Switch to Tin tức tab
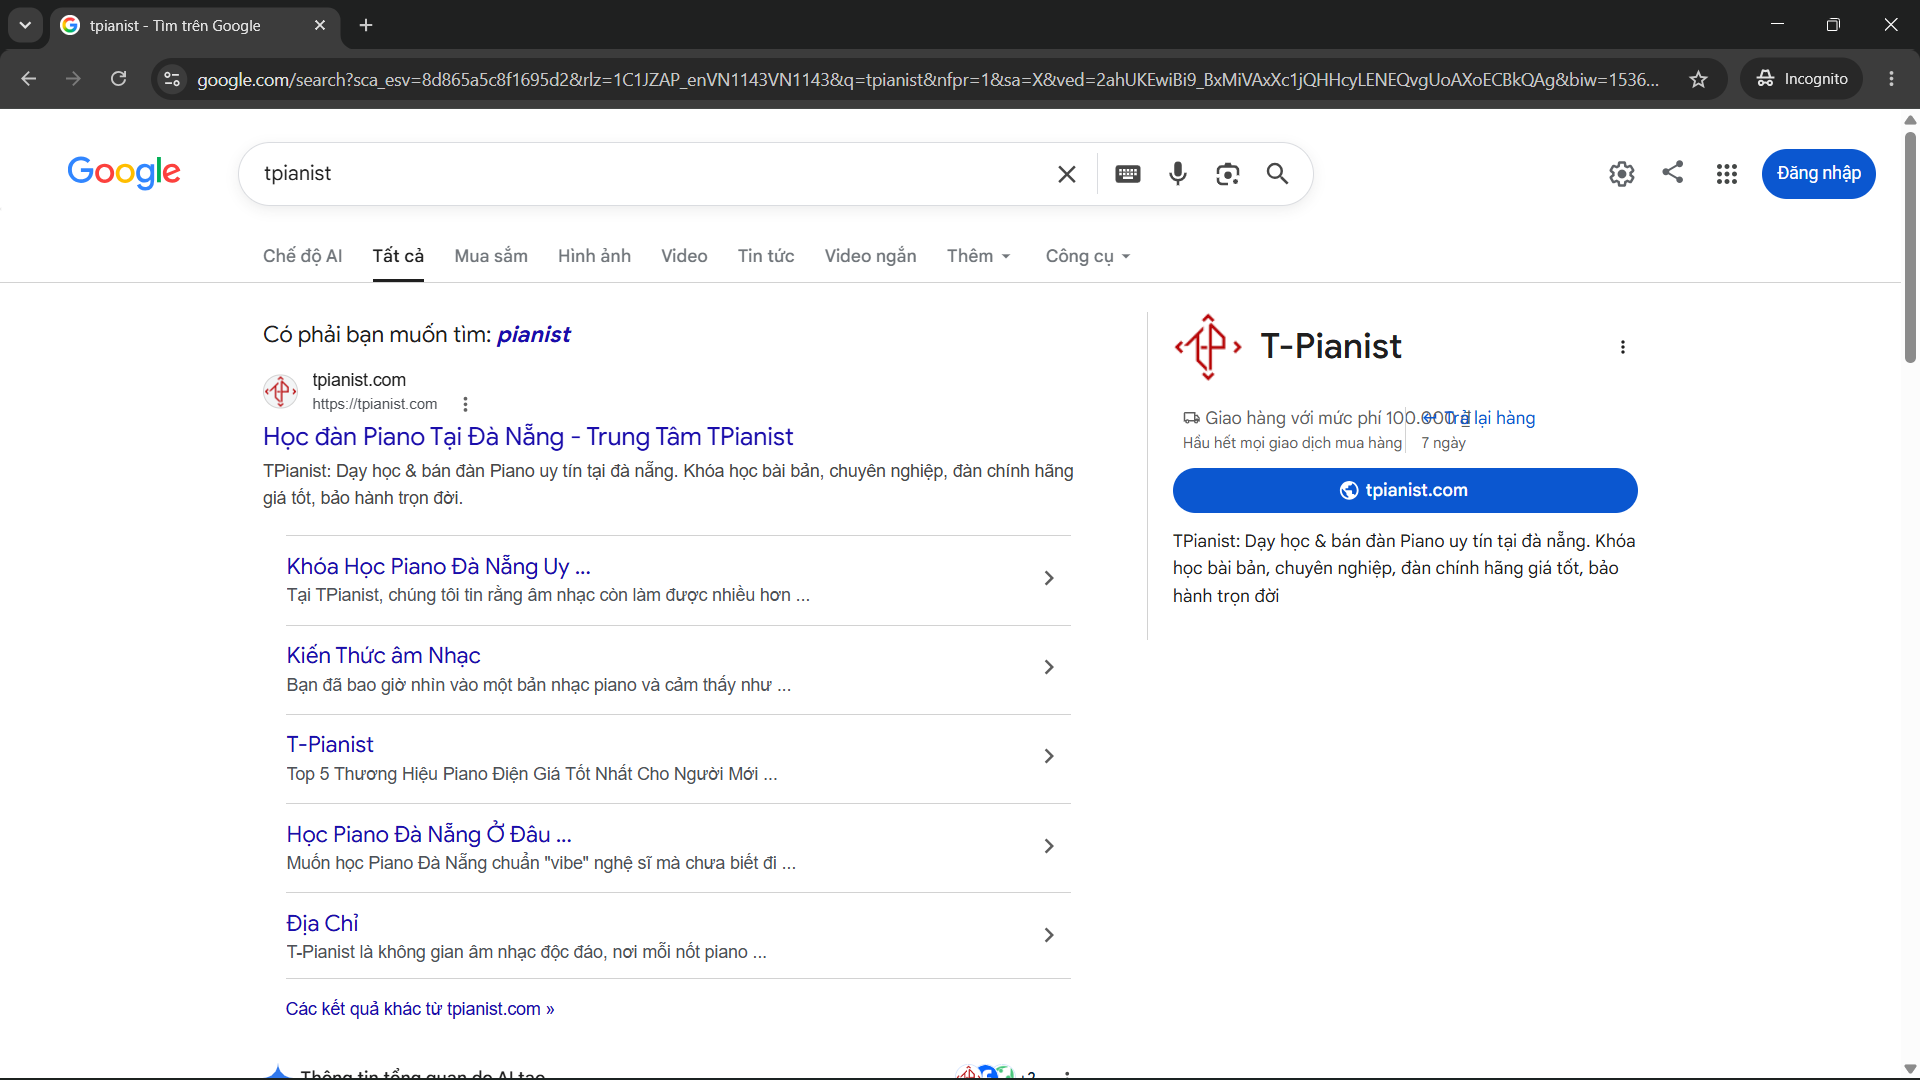1920x1080 pixels. [766, 256]
